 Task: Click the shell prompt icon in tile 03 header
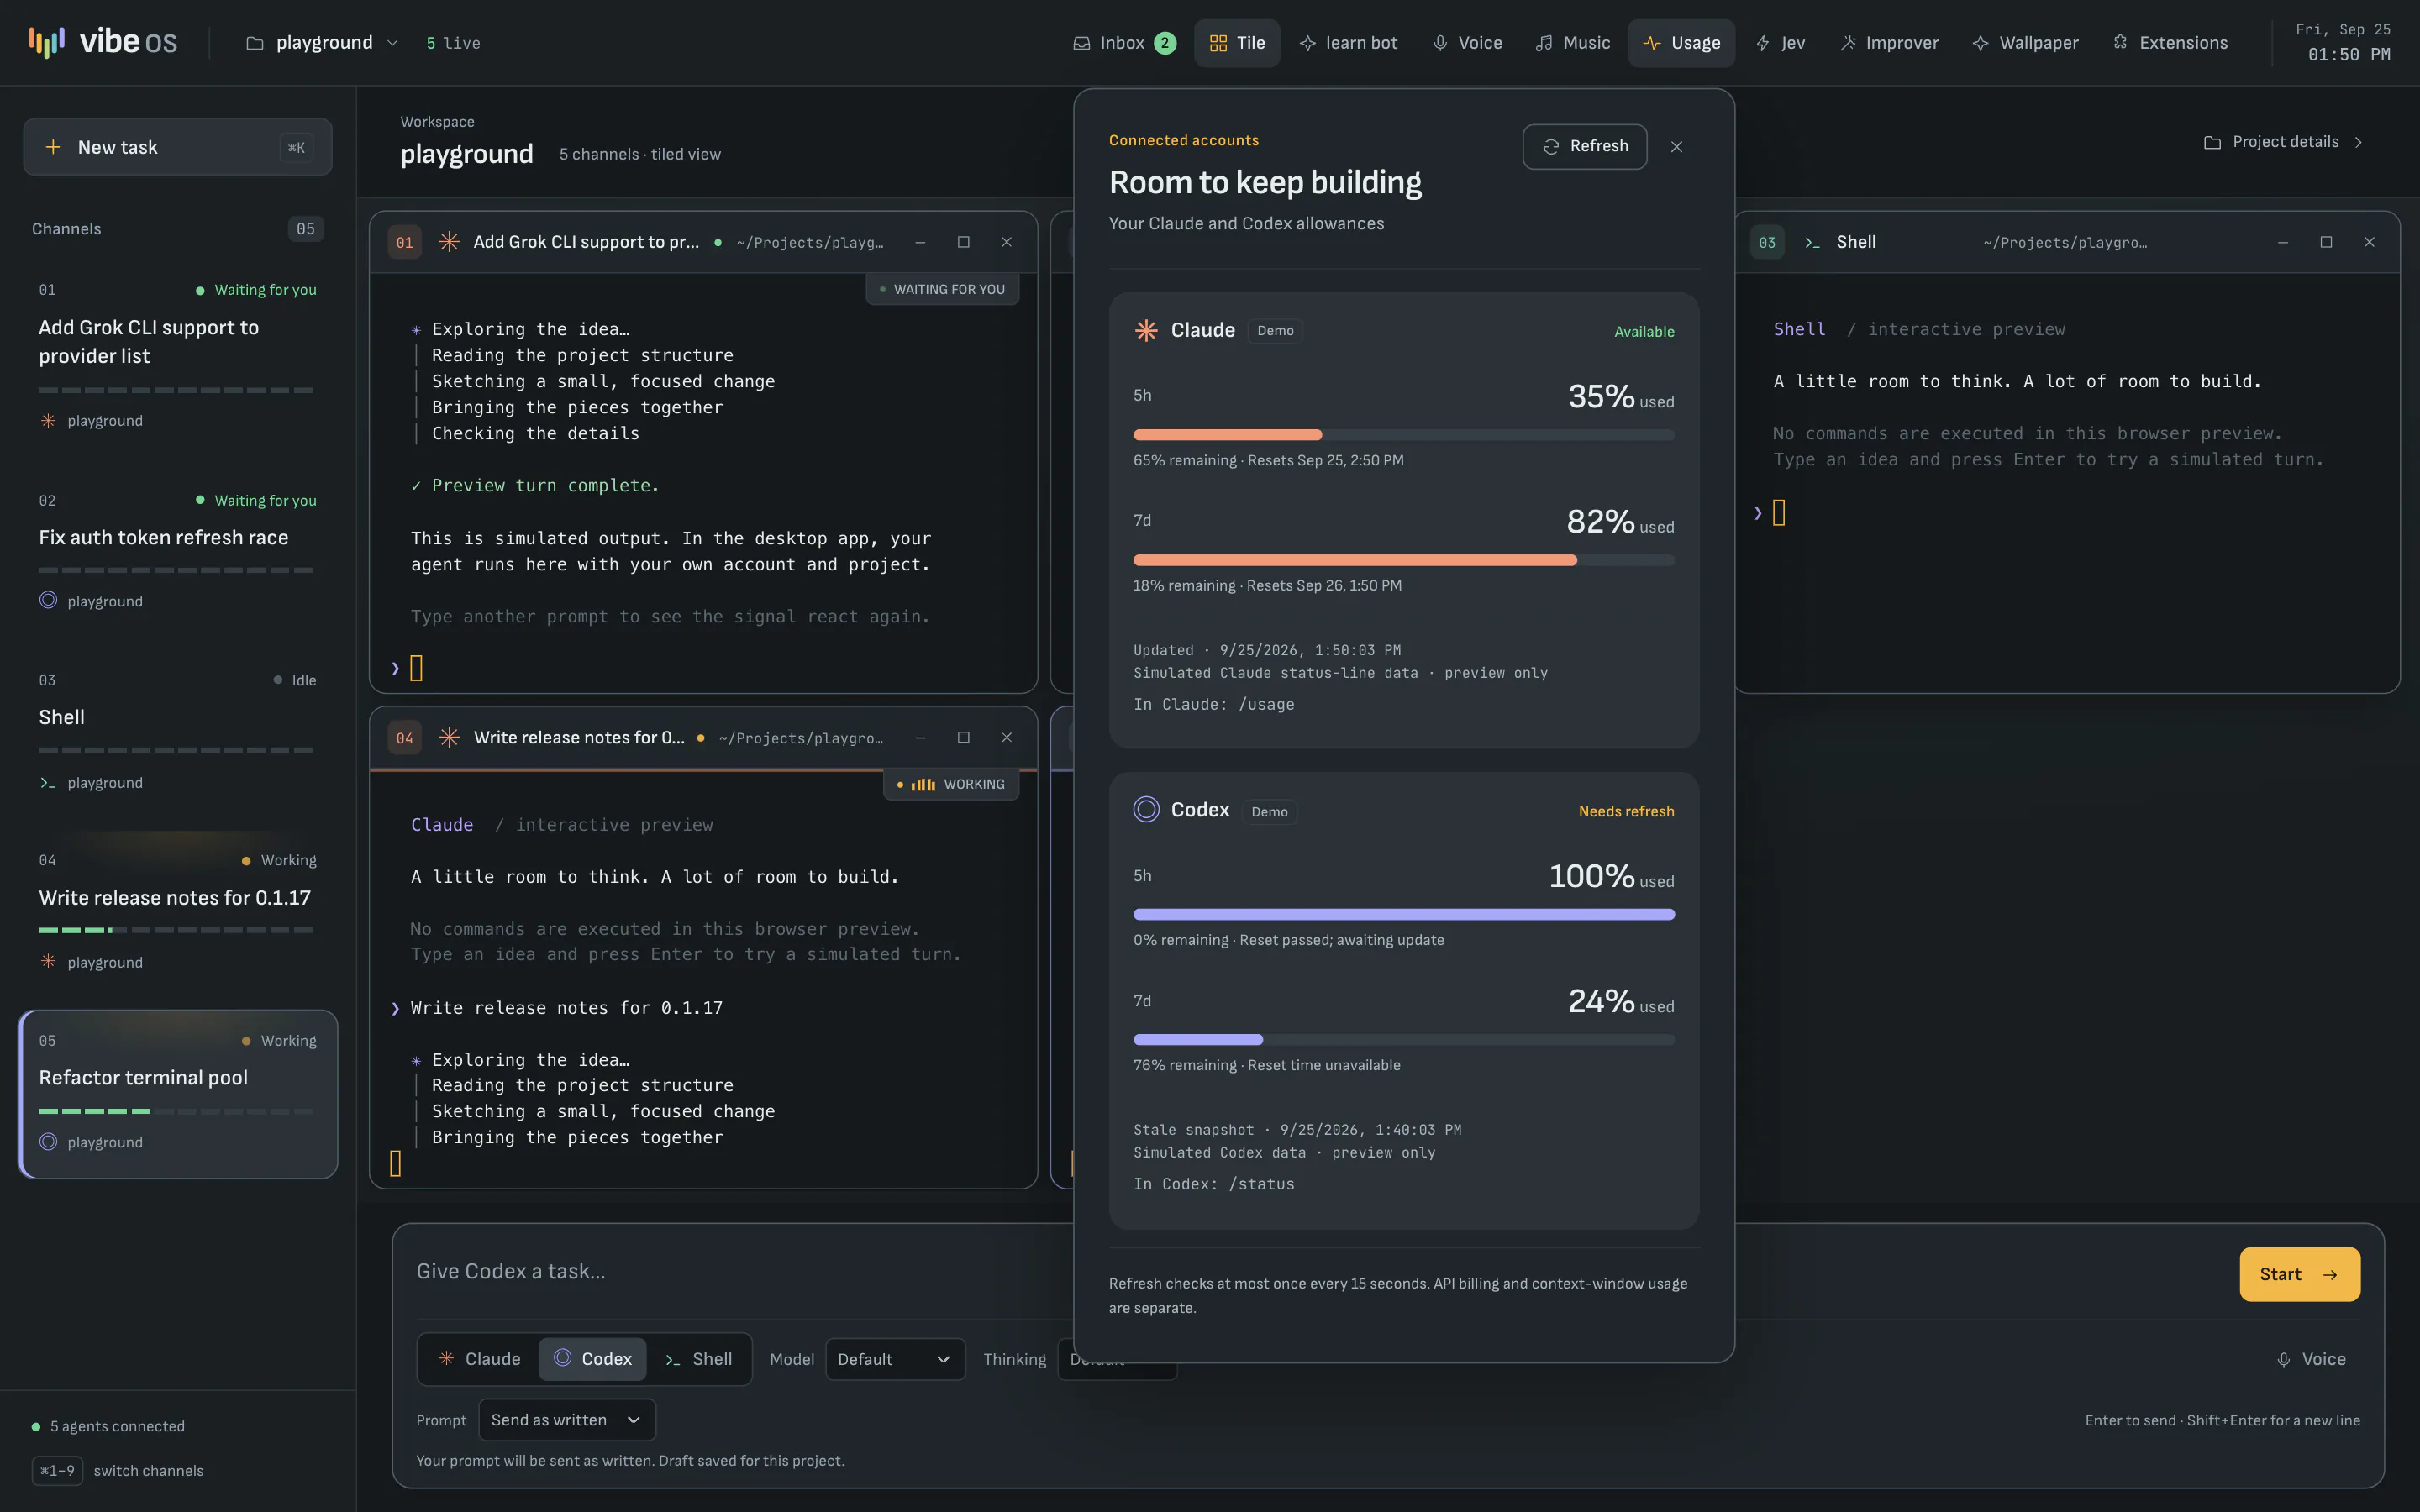tap(1812, 242)
